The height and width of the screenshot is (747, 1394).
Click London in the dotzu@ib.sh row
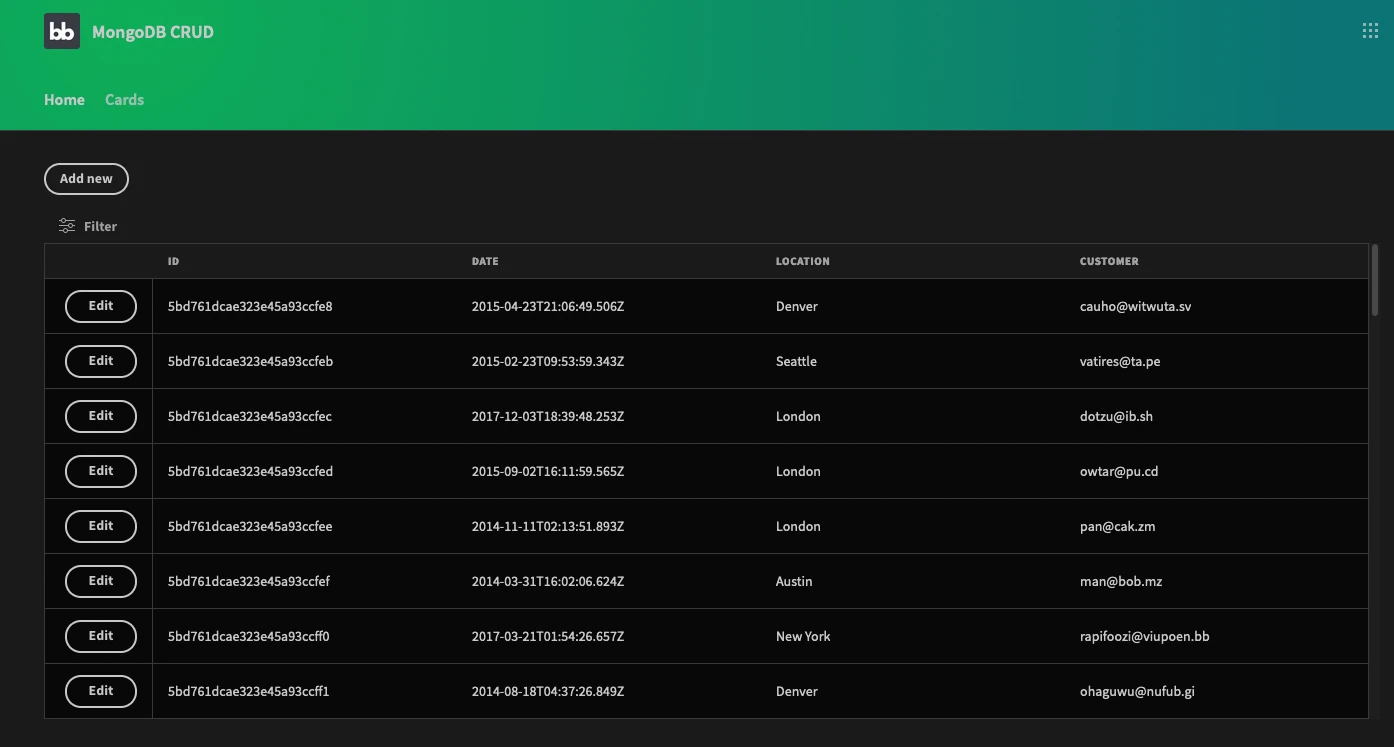tap(798, 416)
